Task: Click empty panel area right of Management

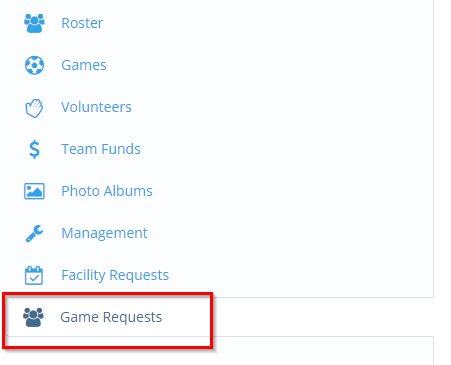Action: pyautogui.click(x=290, y=233)
